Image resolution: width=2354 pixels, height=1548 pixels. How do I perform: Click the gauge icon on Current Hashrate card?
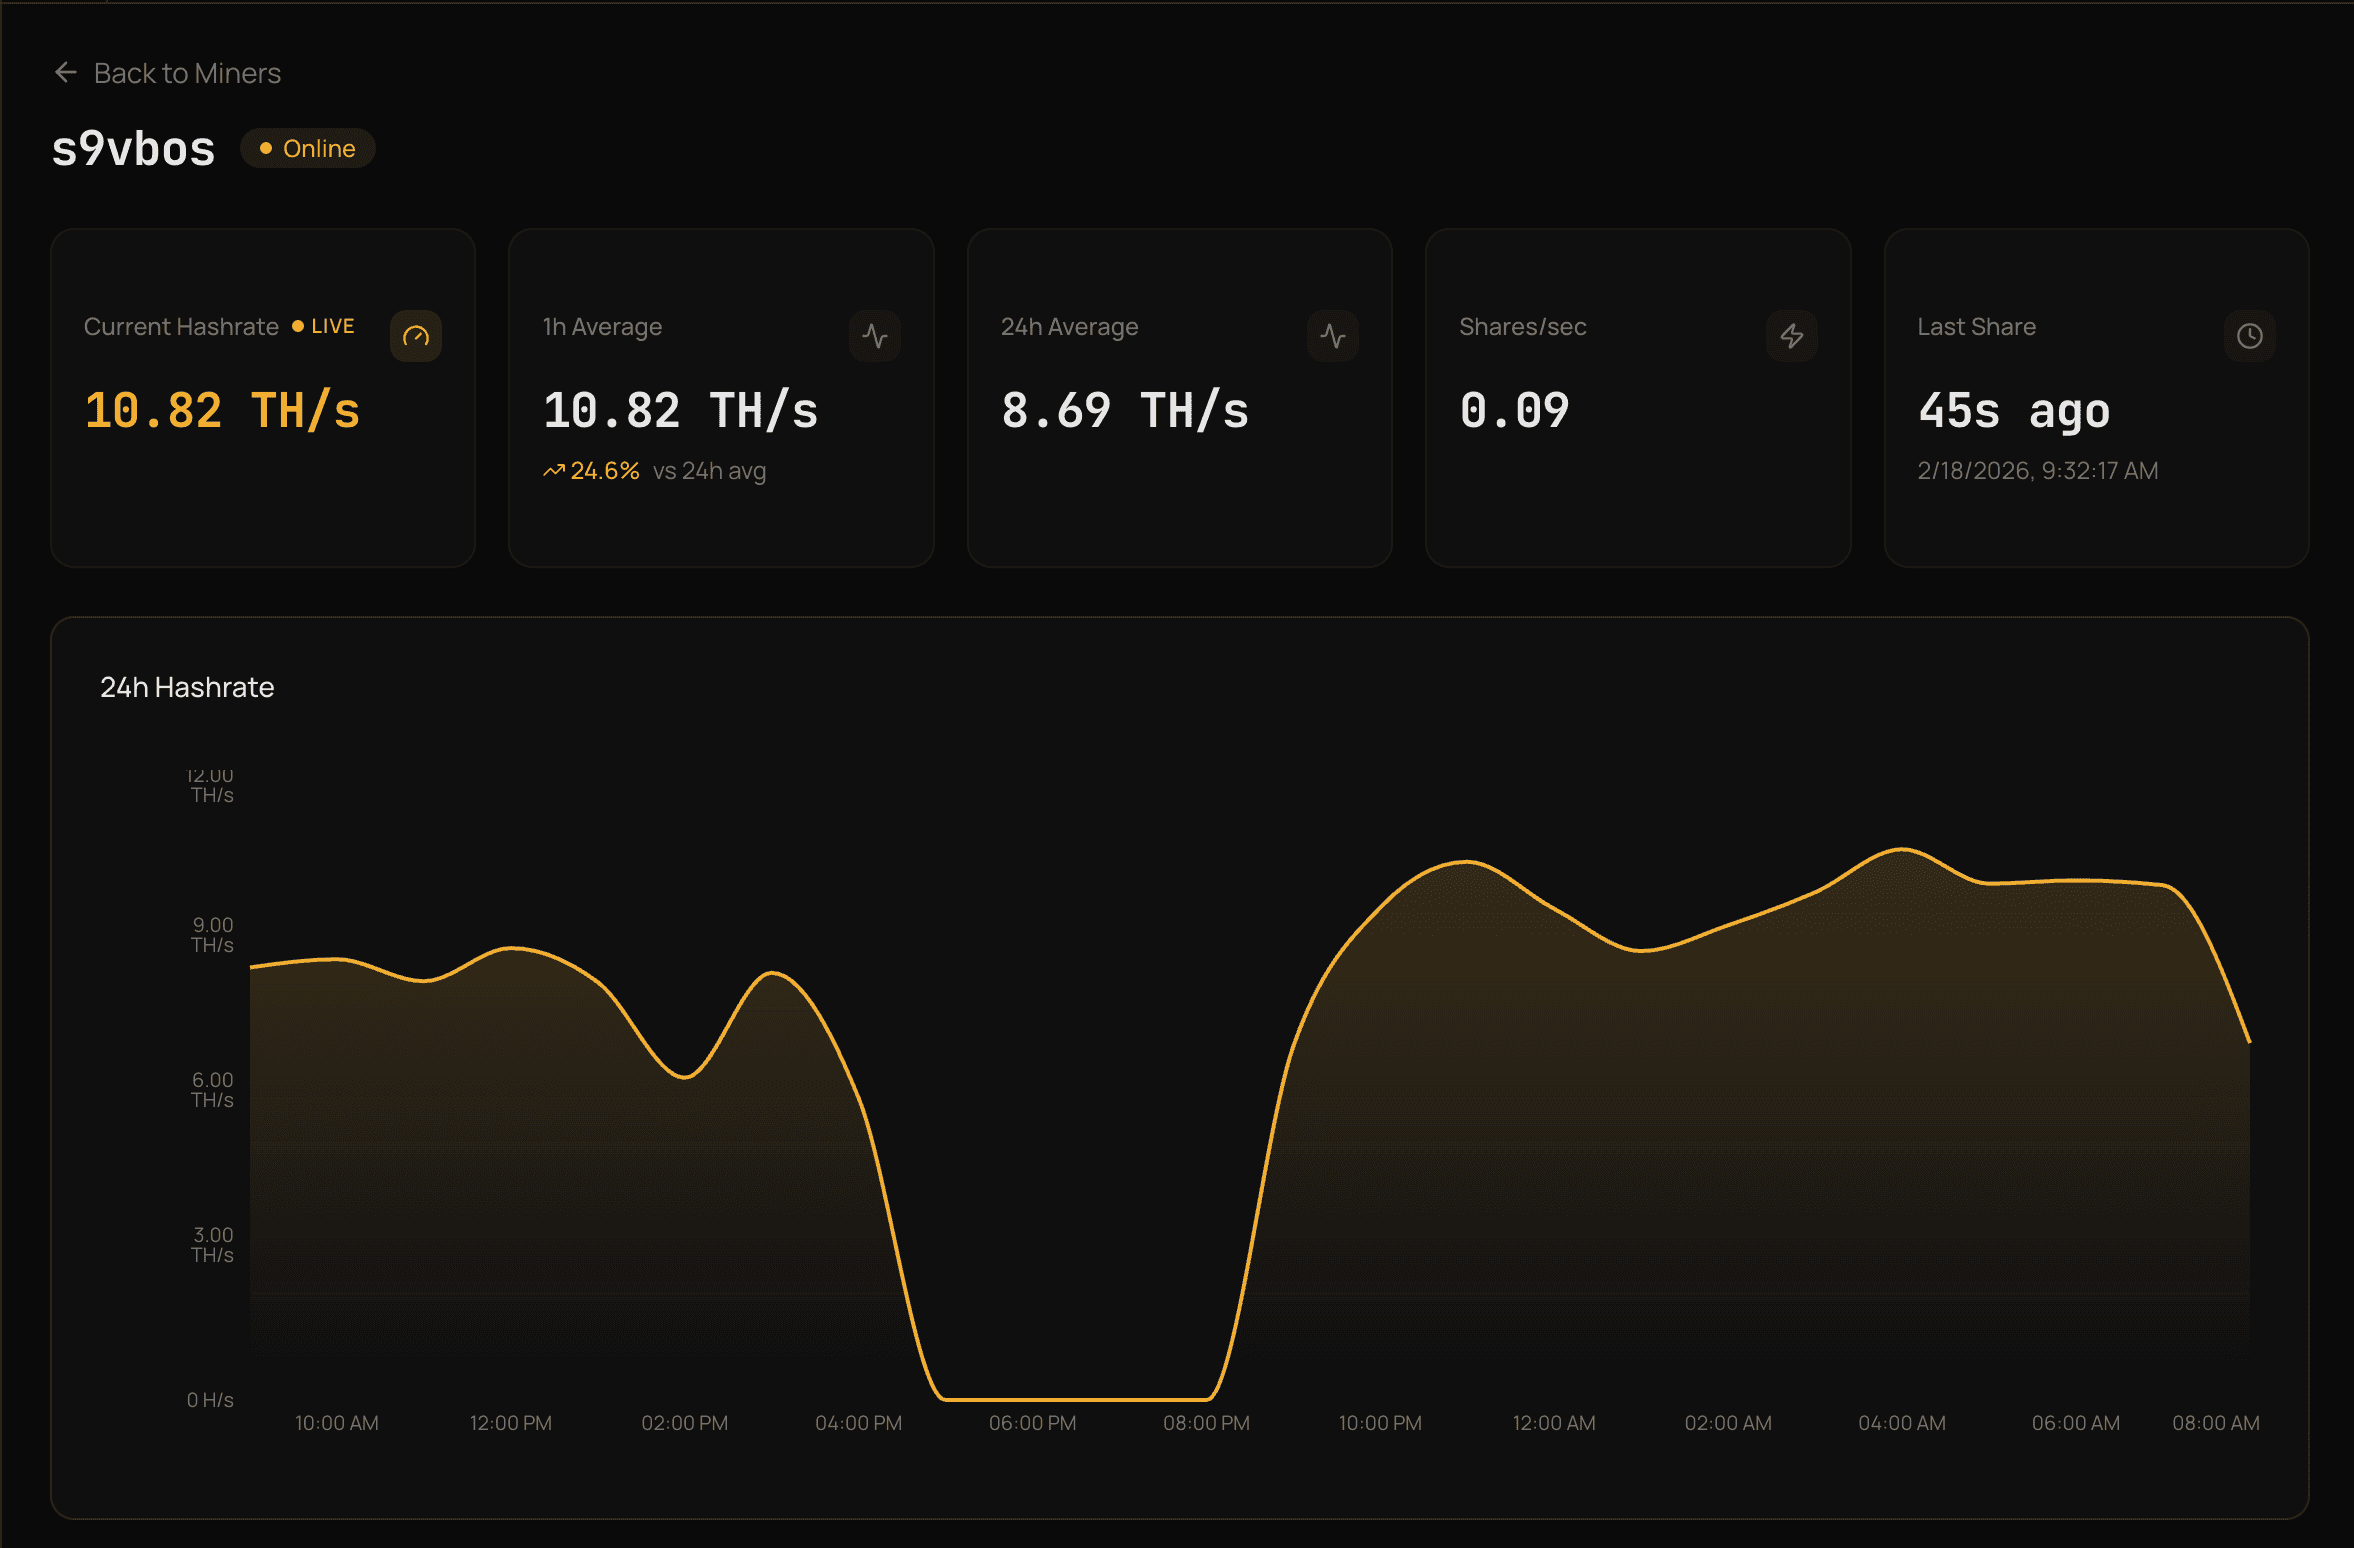coord(417,336)
